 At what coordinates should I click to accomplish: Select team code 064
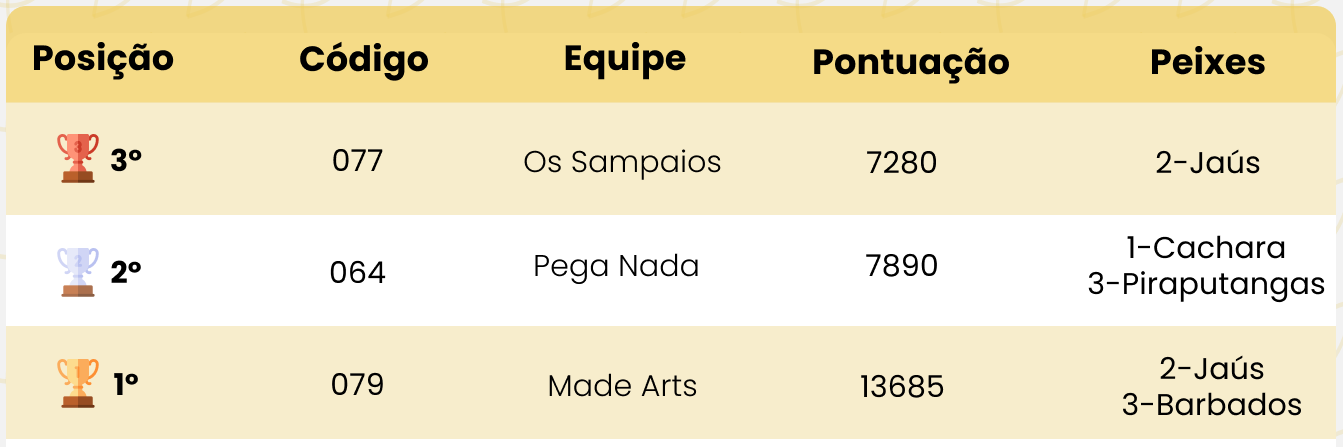coord(357,272)
